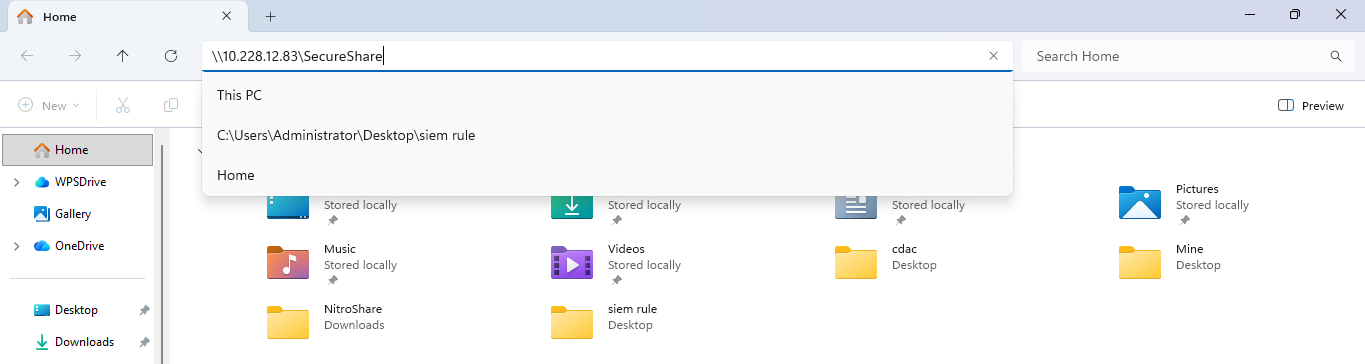
Task: Click the pin icon next to Desktop
Action: 144,310
